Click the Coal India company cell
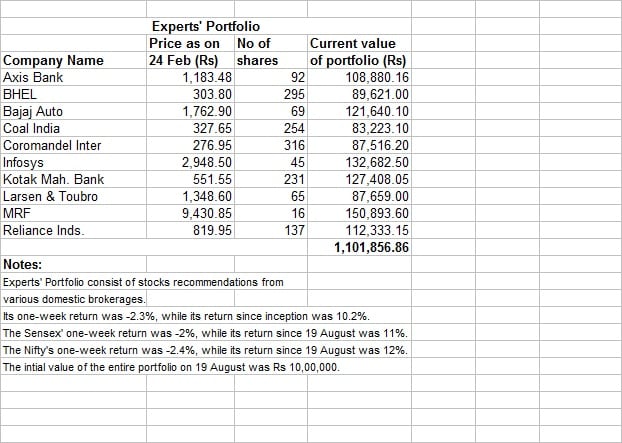Image resolution: width=622 pixels, height=443 pixels. pyautogui.click(x=73, y=128)
